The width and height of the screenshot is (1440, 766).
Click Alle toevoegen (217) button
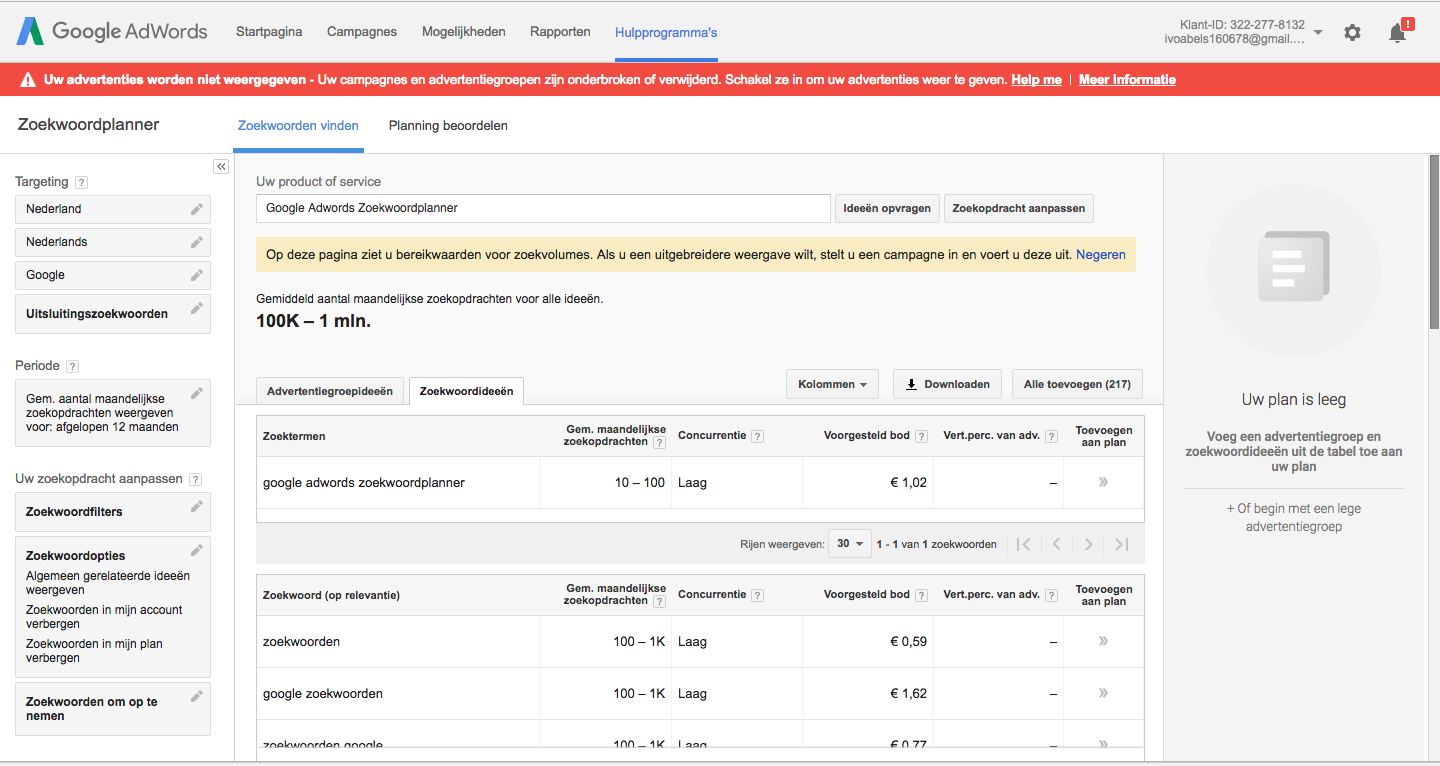[x=1077, y=384]
